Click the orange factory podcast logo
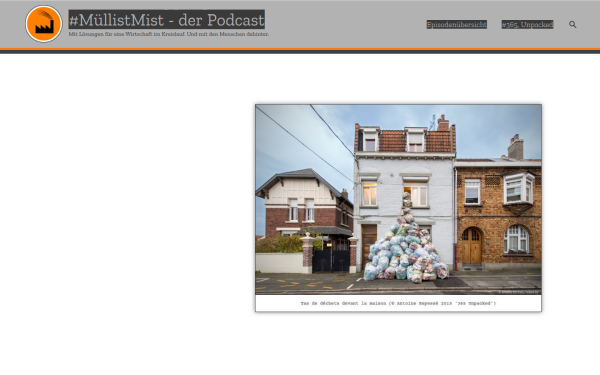 tap(44, 24)
